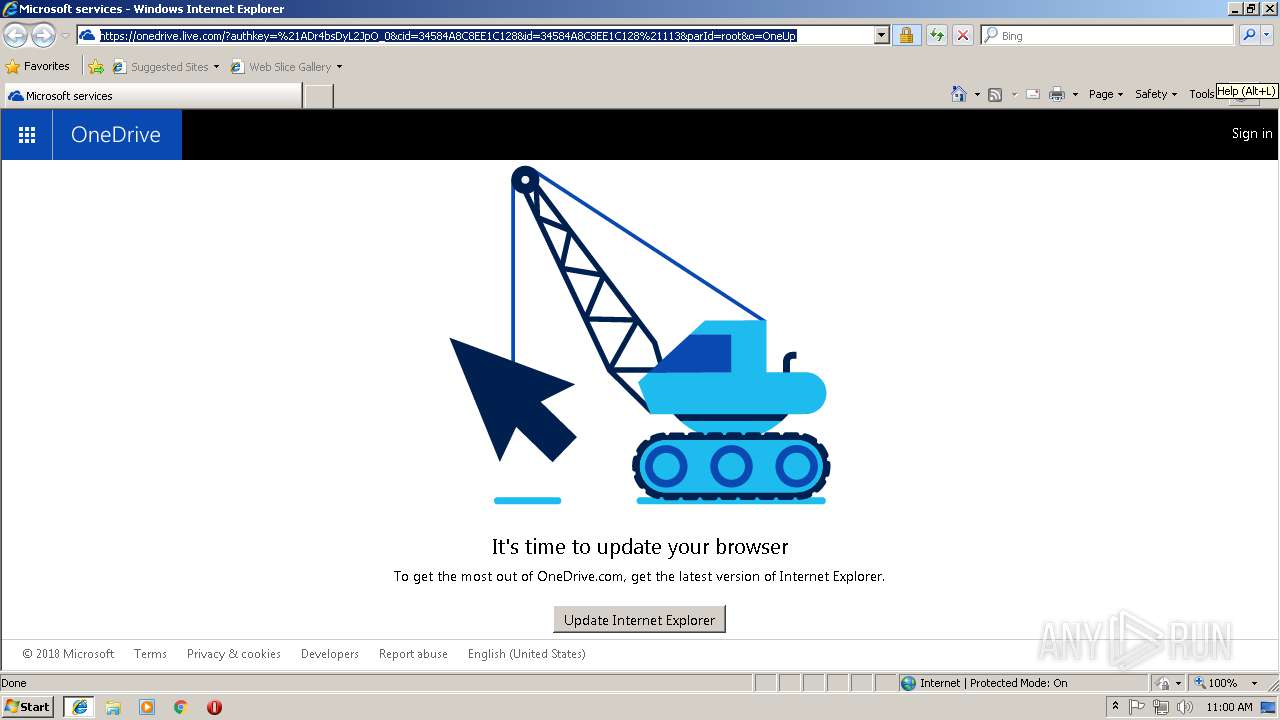Open recent pages dropdown arrow
Viewport: 1280px width, 720px height.
[x=65, y=36]
